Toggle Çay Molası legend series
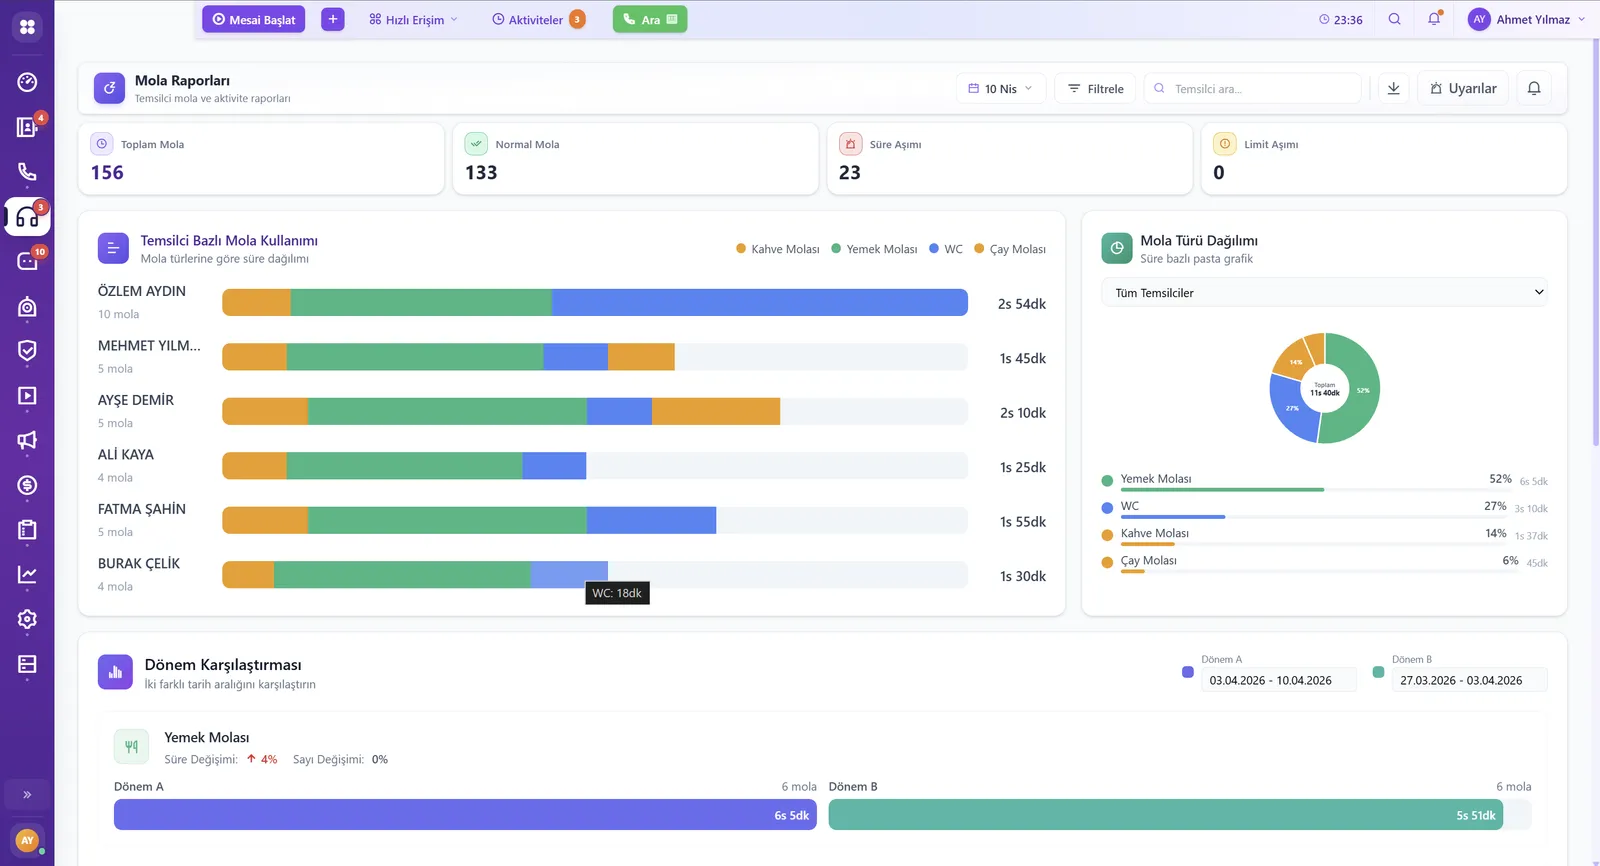Screen dimensions: 1600x866 1010,249
